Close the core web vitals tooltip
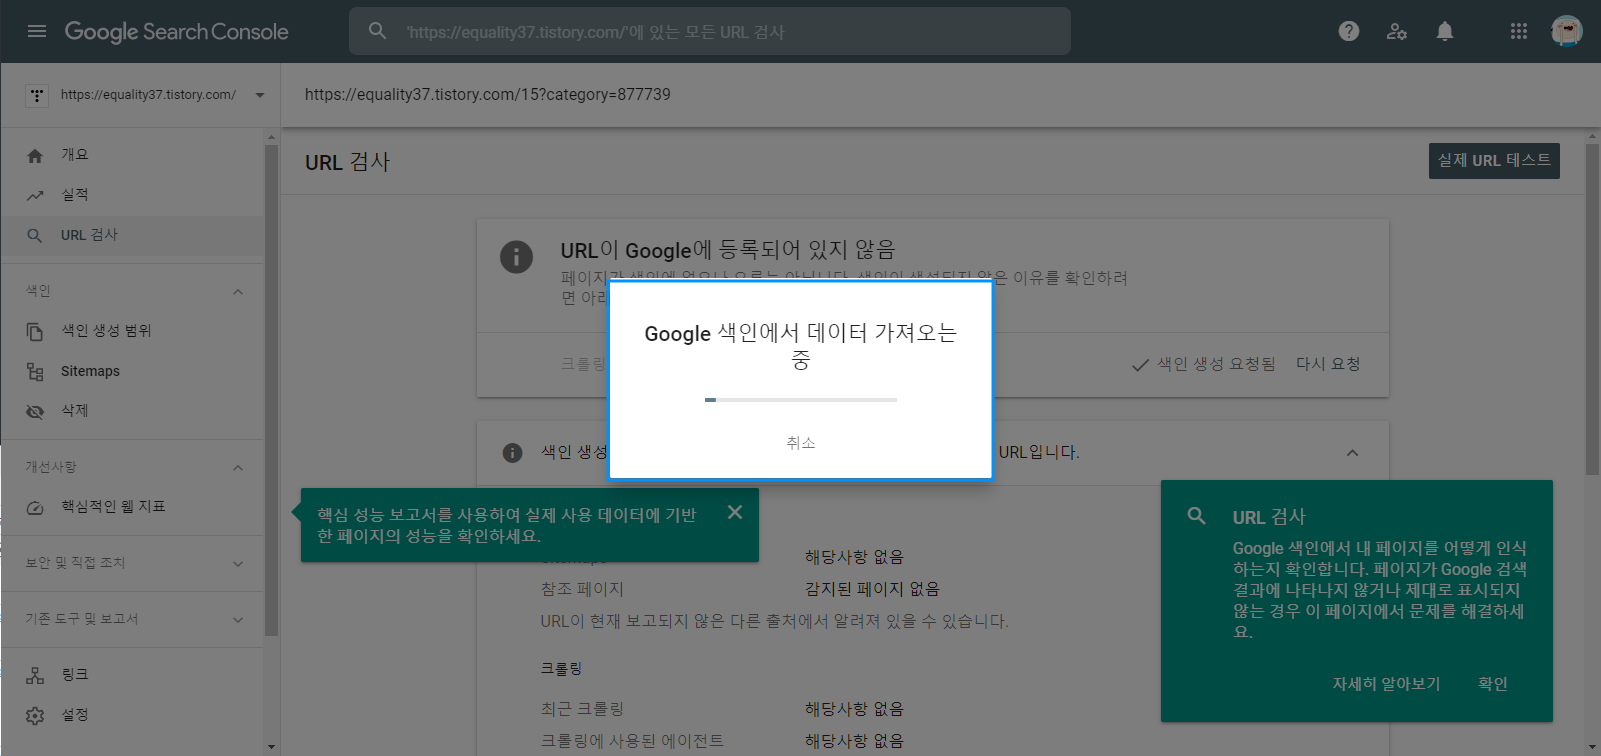 click(735, 512)
